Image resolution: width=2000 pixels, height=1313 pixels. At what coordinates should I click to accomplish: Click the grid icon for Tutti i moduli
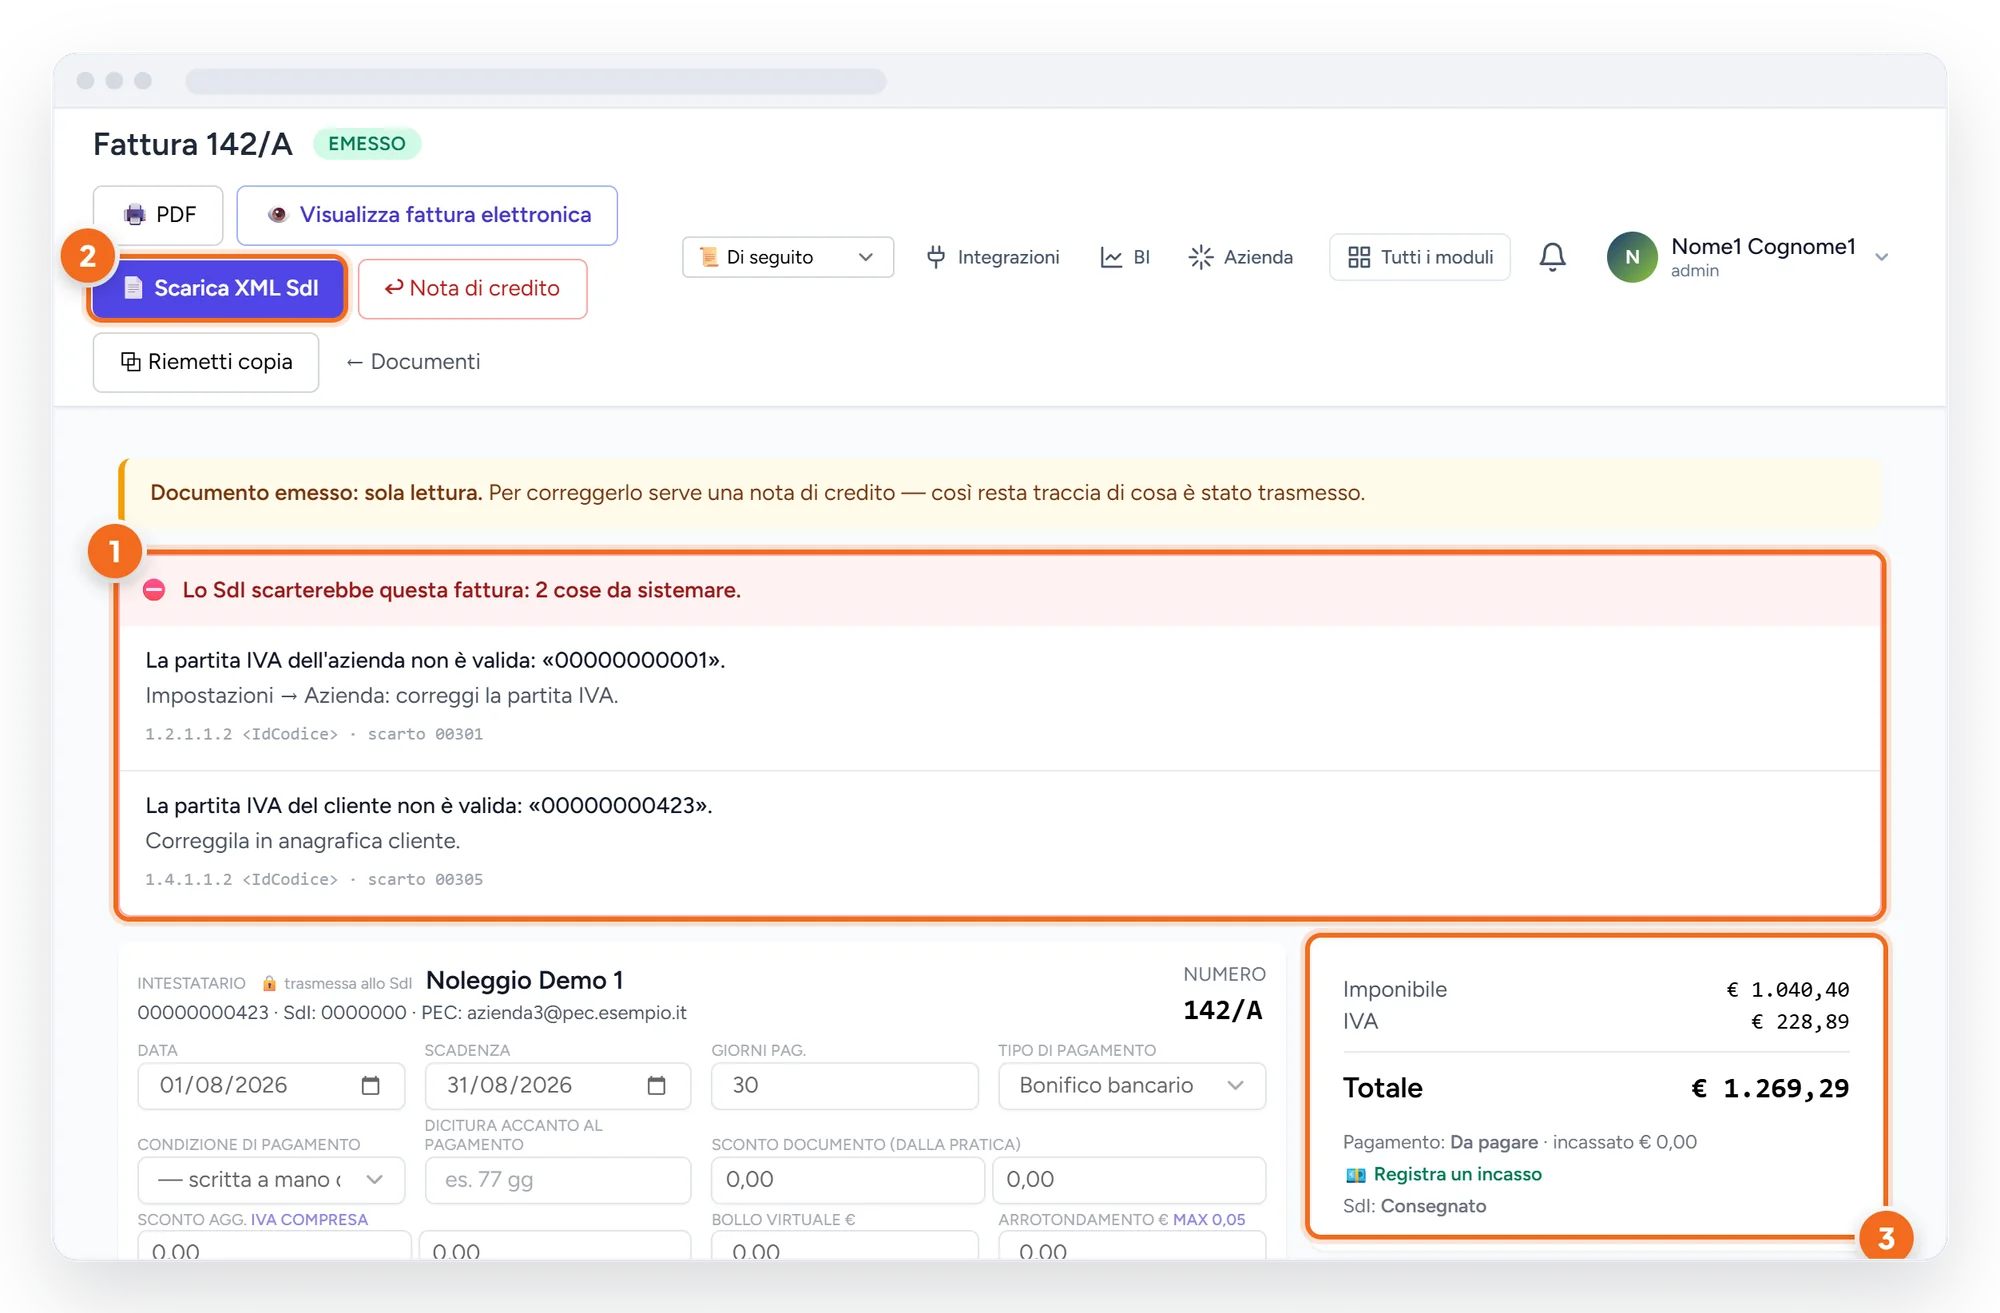coord(1359,257)
